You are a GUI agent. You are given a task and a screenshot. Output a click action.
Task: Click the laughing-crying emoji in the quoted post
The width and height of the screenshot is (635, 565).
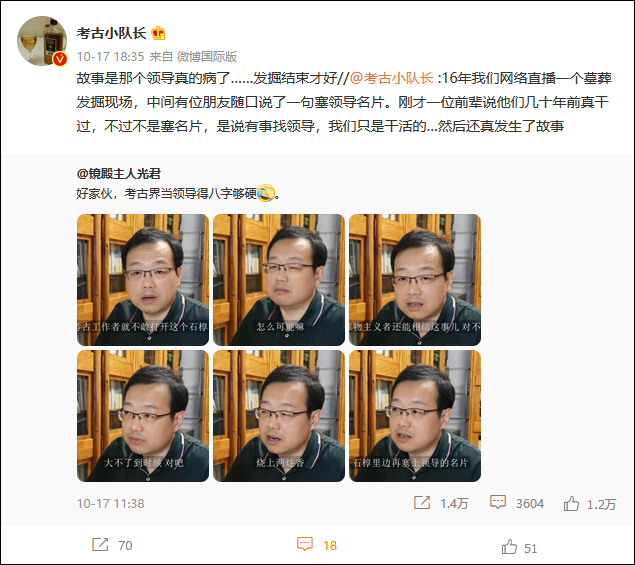(x=266, y=193)
